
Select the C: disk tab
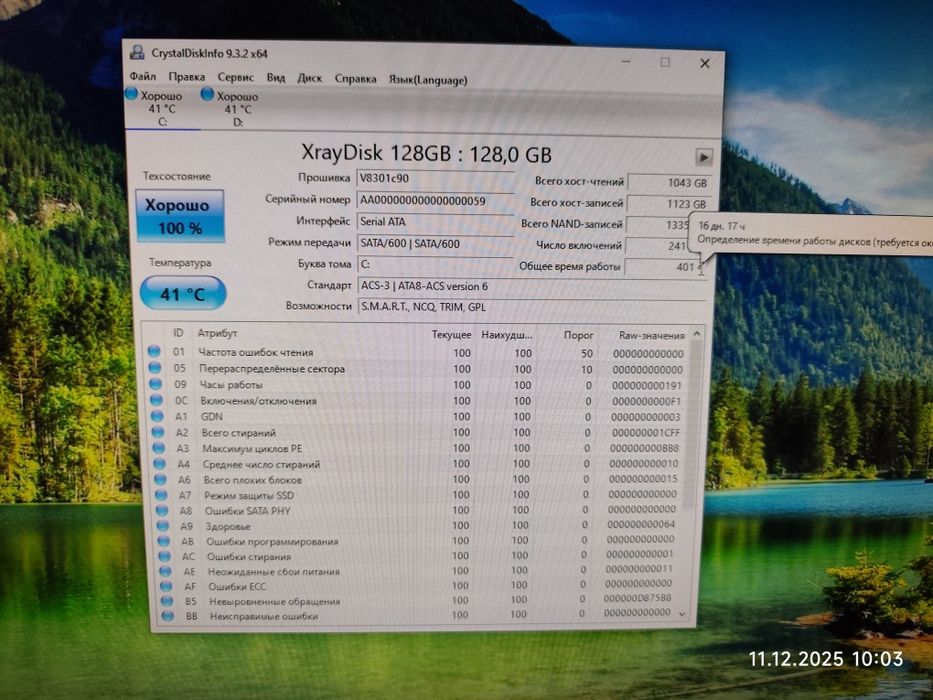point(162,108)
